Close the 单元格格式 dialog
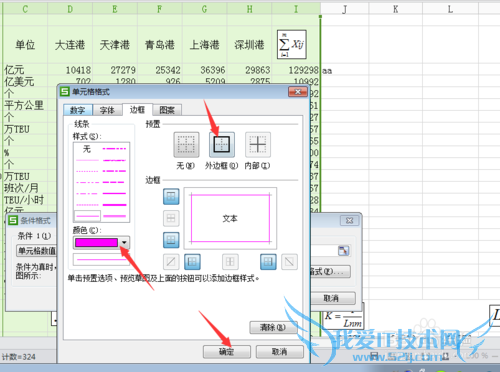500x372 pixels. [298, 92]
